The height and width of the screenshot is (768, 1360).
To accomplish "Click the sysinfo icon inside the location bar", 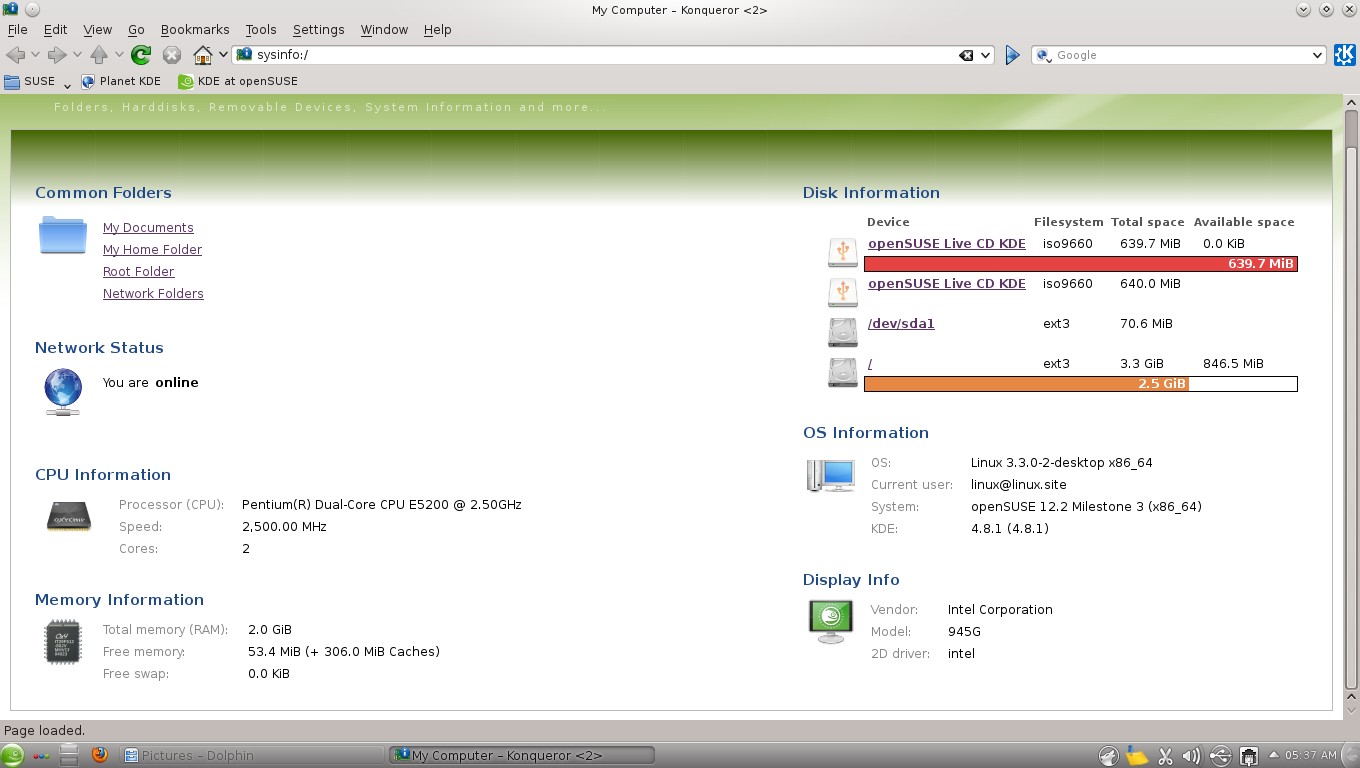I will point(244,55).
